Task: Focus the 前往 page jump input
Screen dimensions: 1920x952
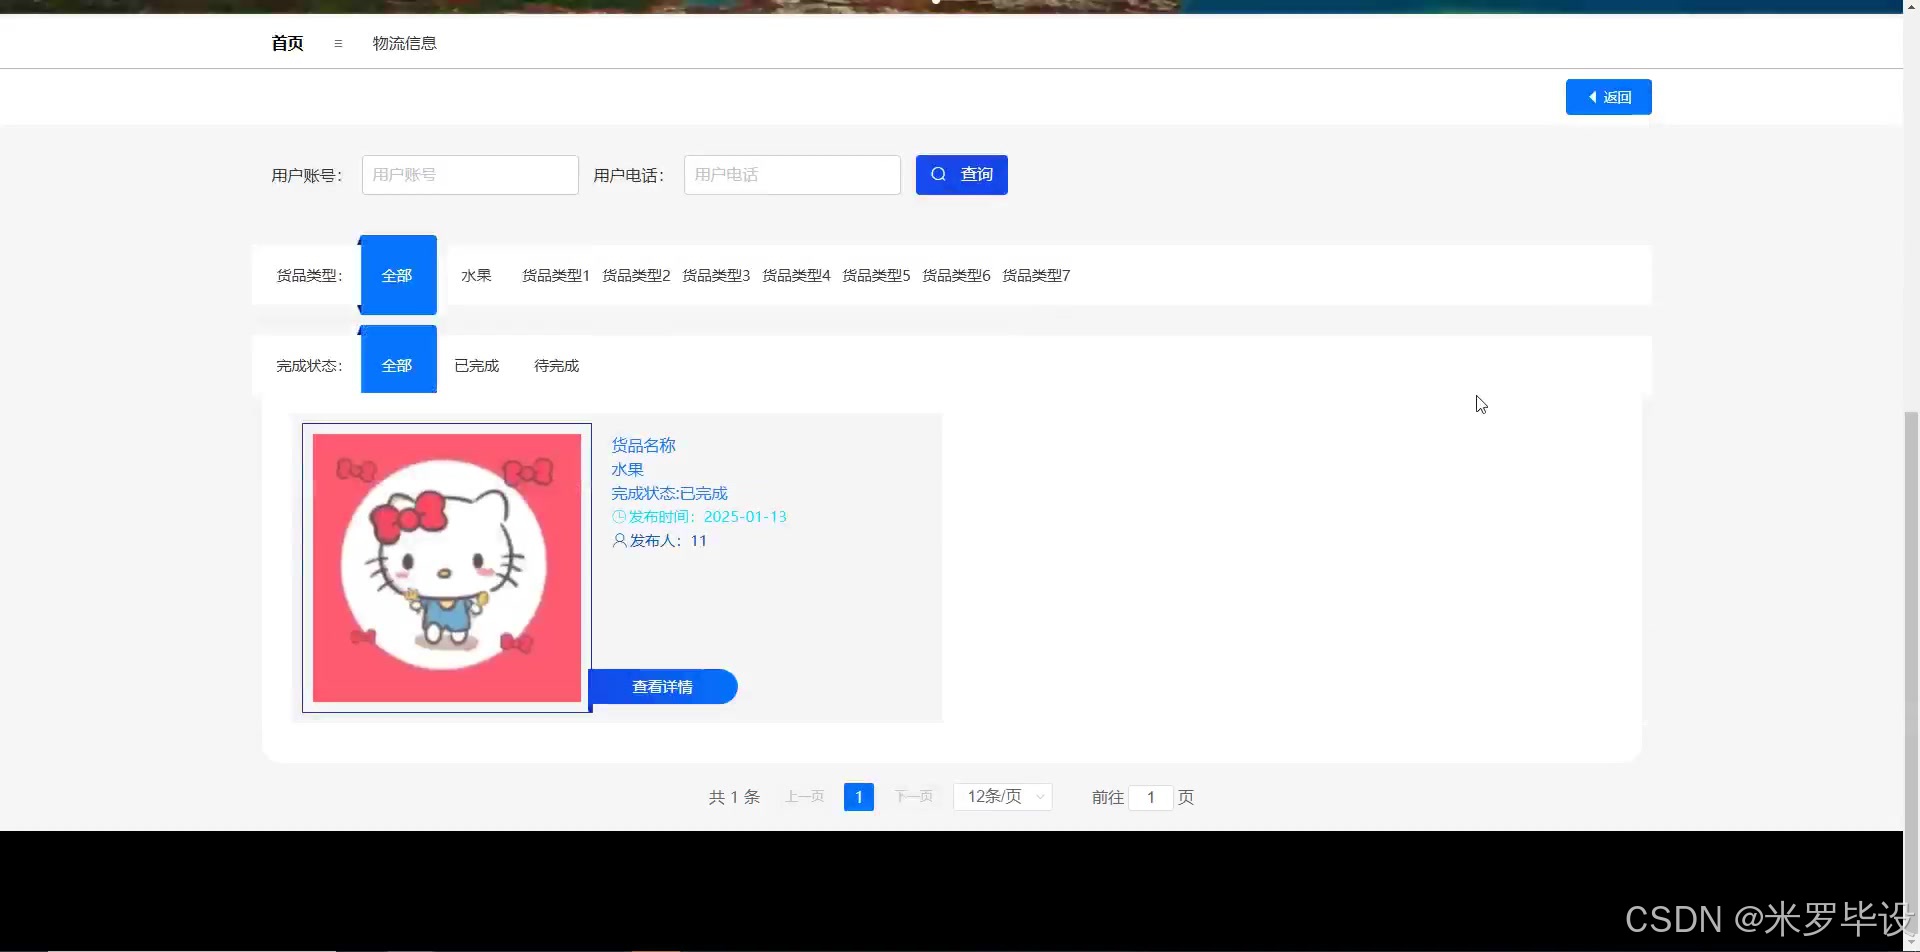Action: pos(1151,797)
